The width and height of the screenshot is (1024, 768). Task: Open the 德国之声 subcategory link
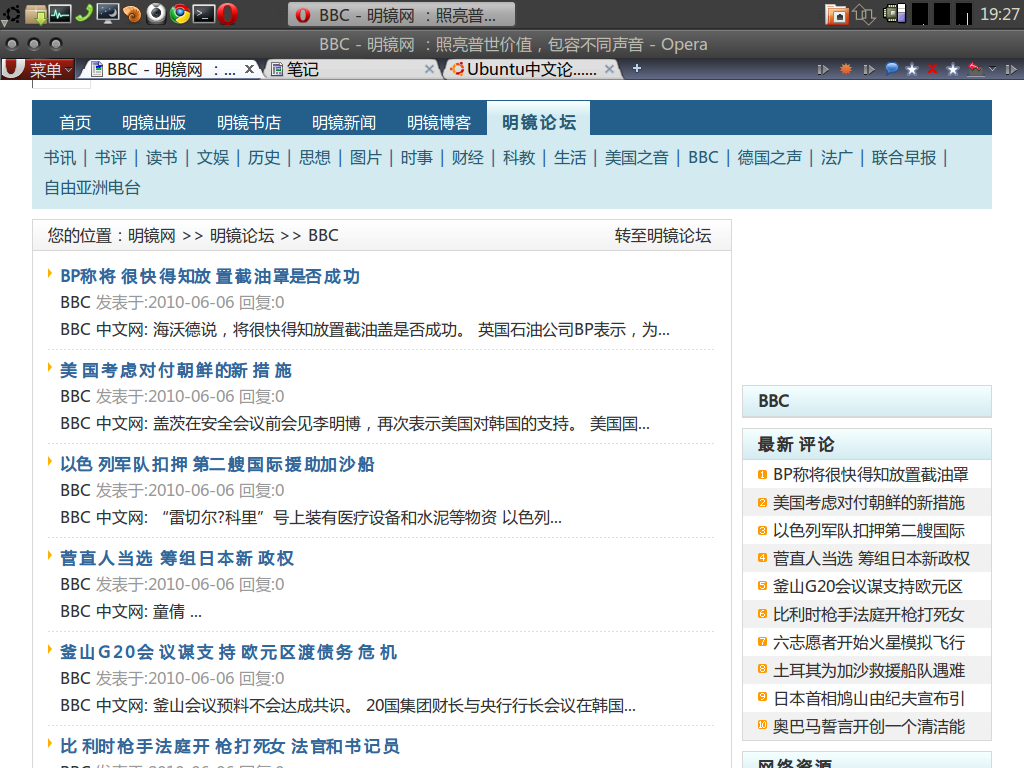pyautogui.click(x=769, y=157)
